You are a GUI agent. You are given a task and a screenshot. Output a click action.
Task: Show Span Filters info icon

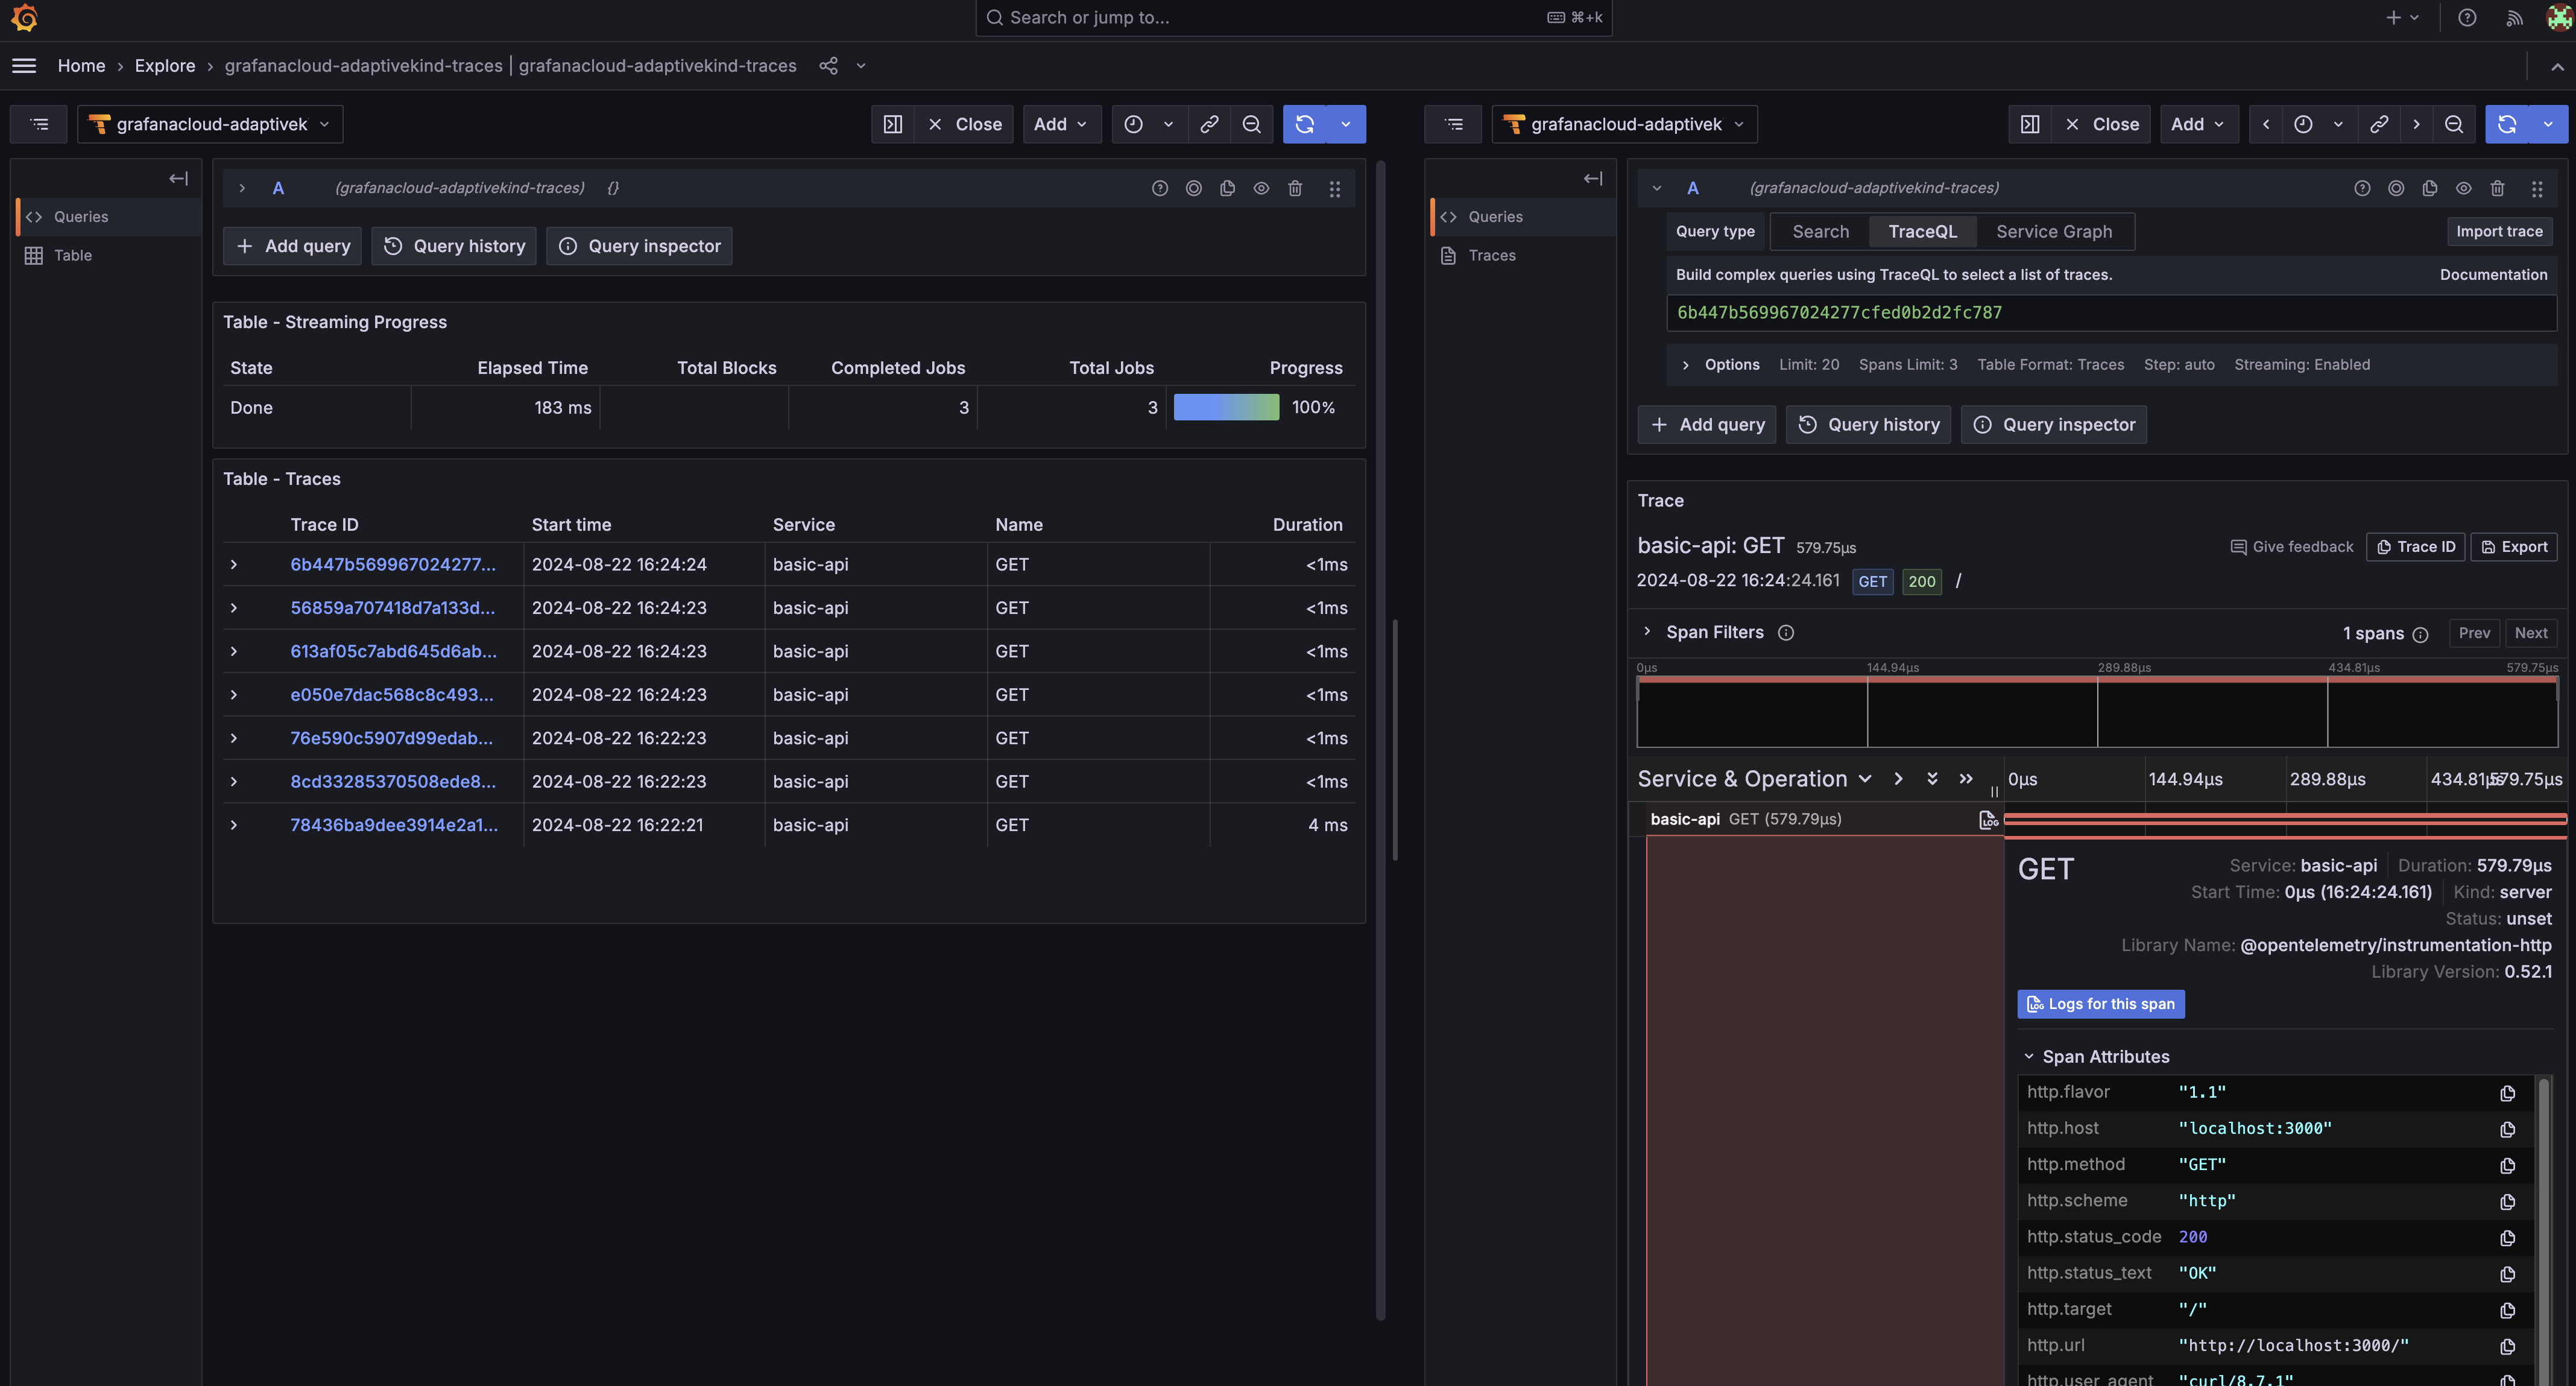[x=1785, y=633]
